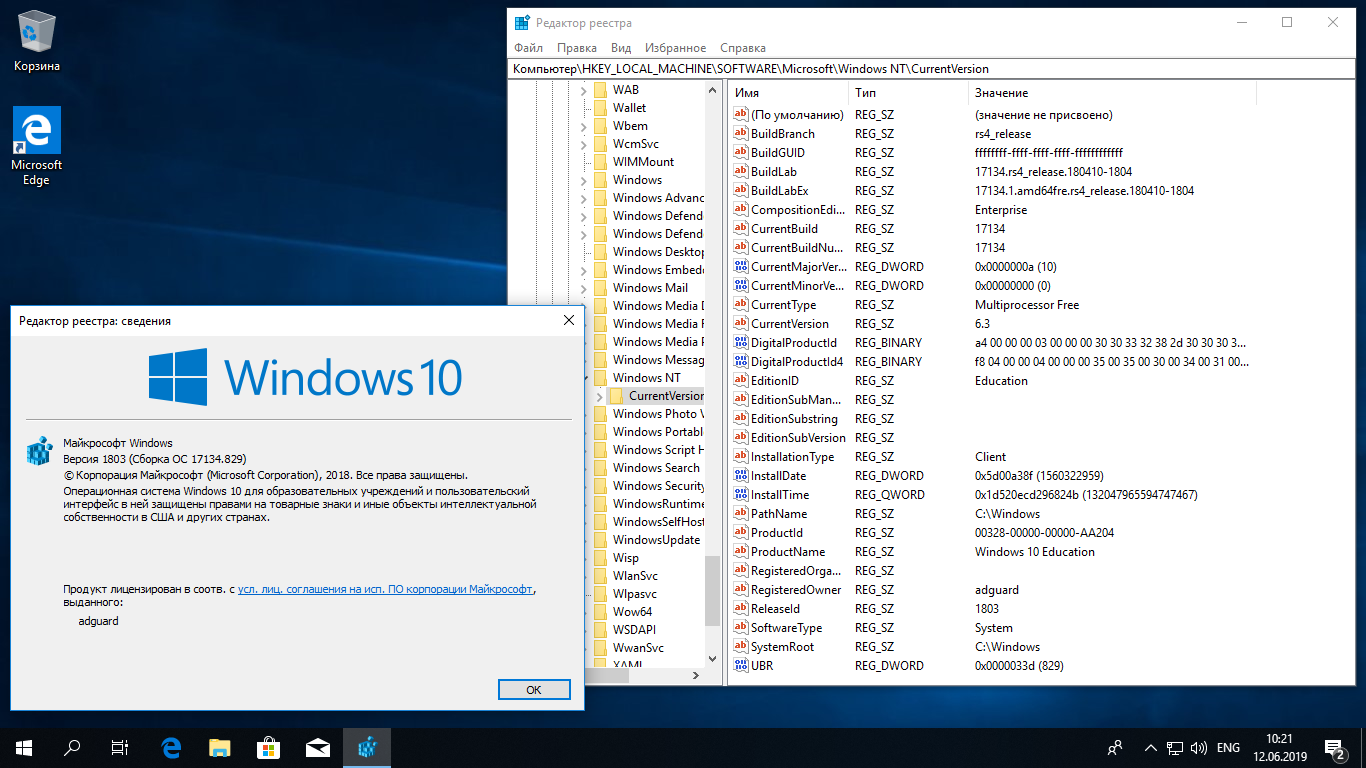
Task: Select the WSDAPI tree key
Action: coord(634,630)
